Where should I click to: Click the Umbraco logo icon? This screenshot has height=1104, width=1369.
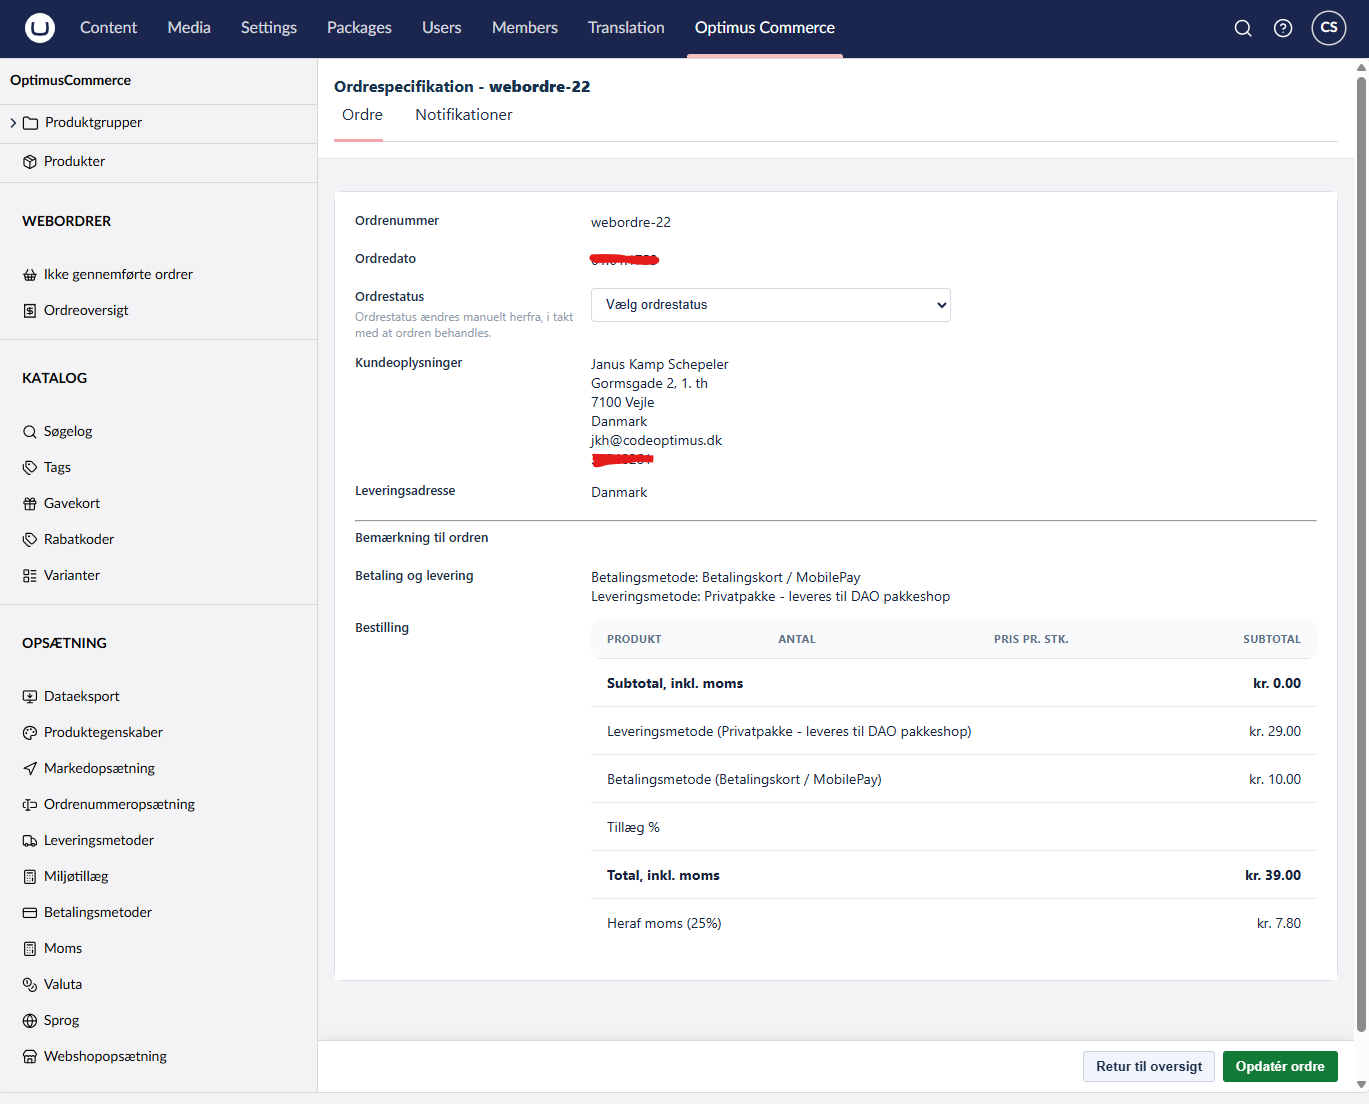tap(40, 28)
